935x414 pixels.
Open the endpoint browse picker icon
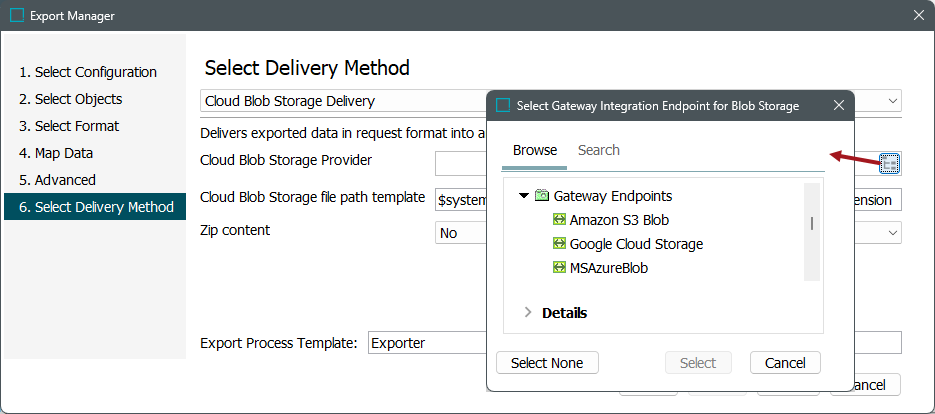pos(890,163)
